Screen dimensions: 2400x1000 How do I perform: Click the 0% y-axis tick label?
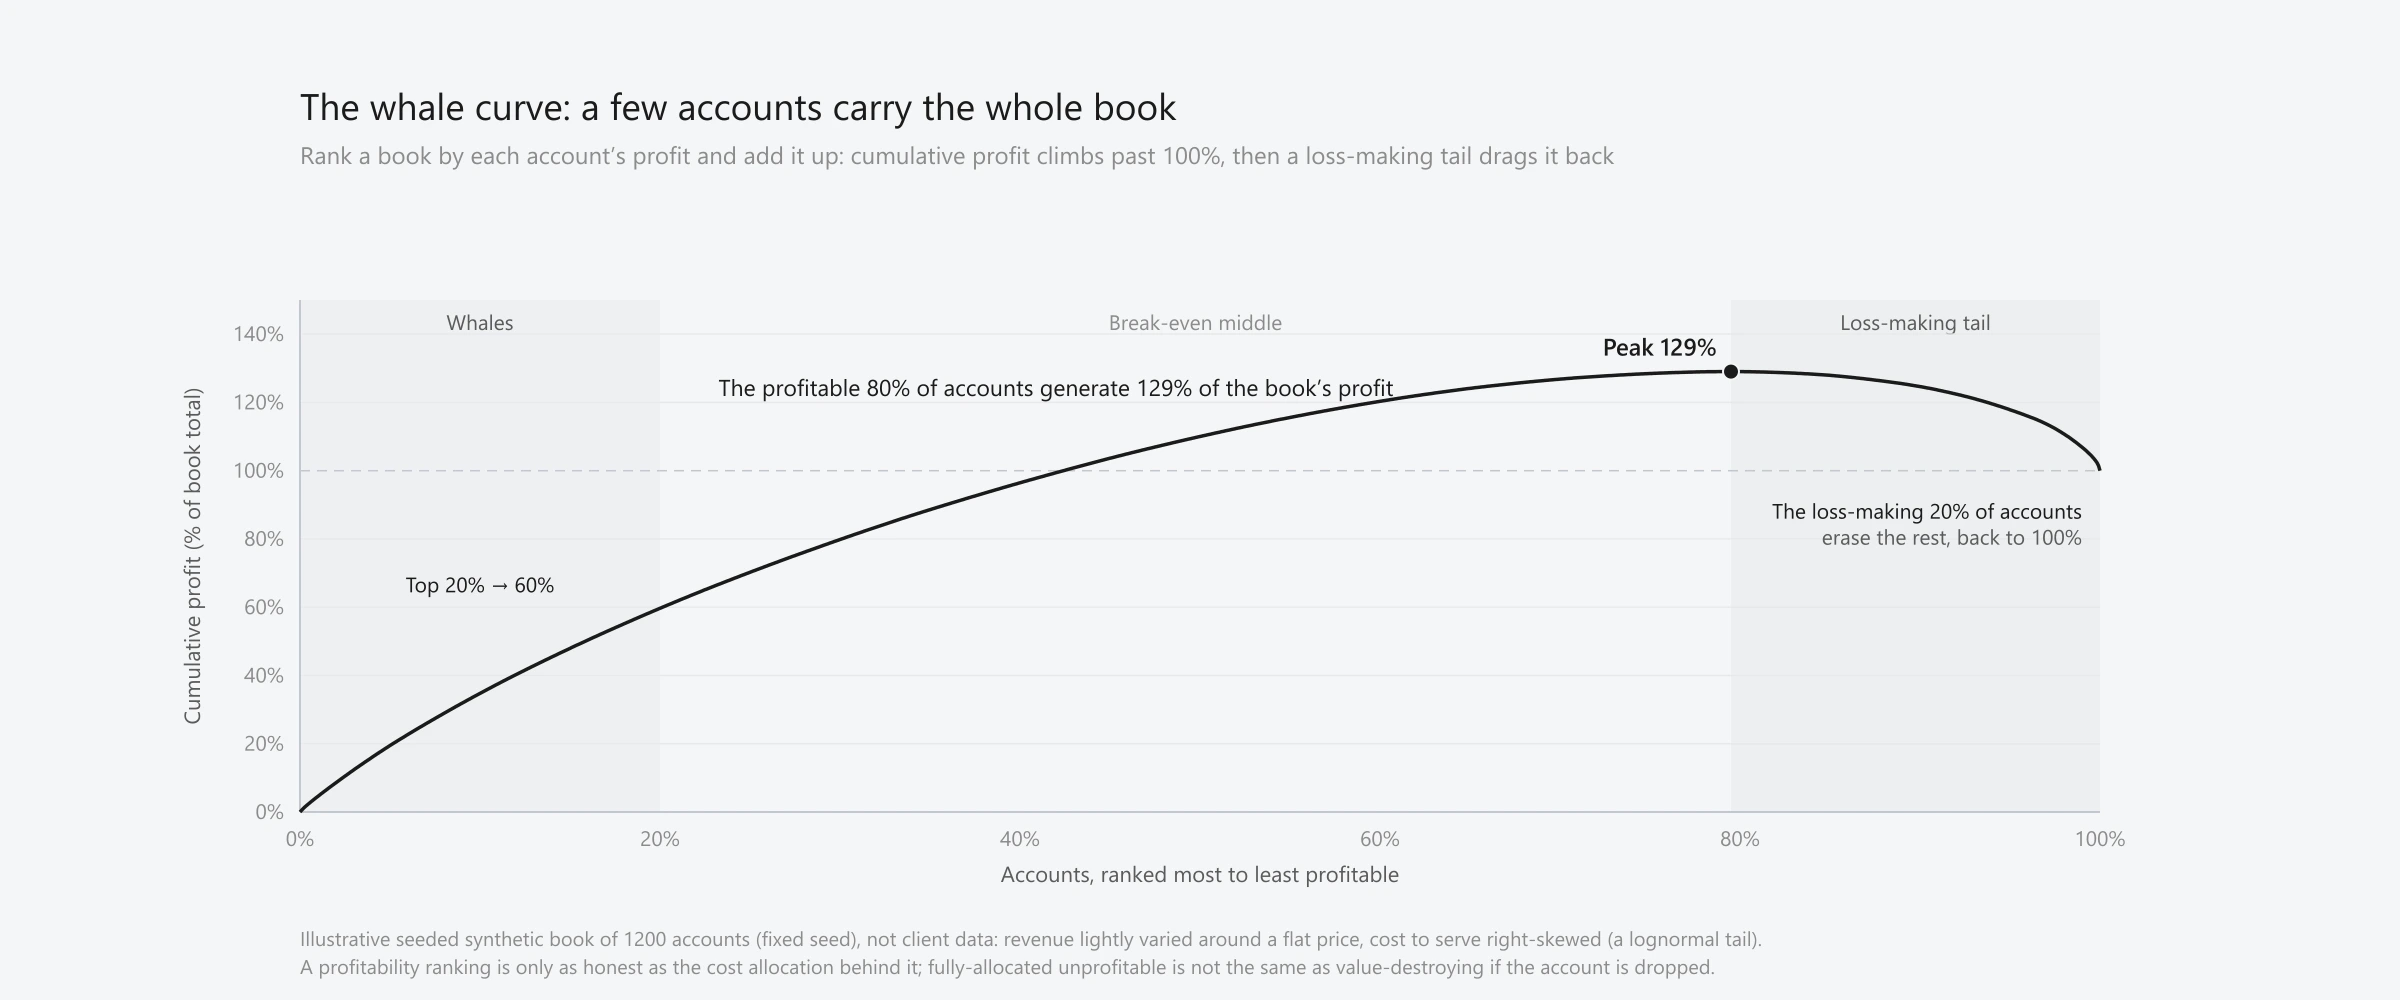pos(269,812)
